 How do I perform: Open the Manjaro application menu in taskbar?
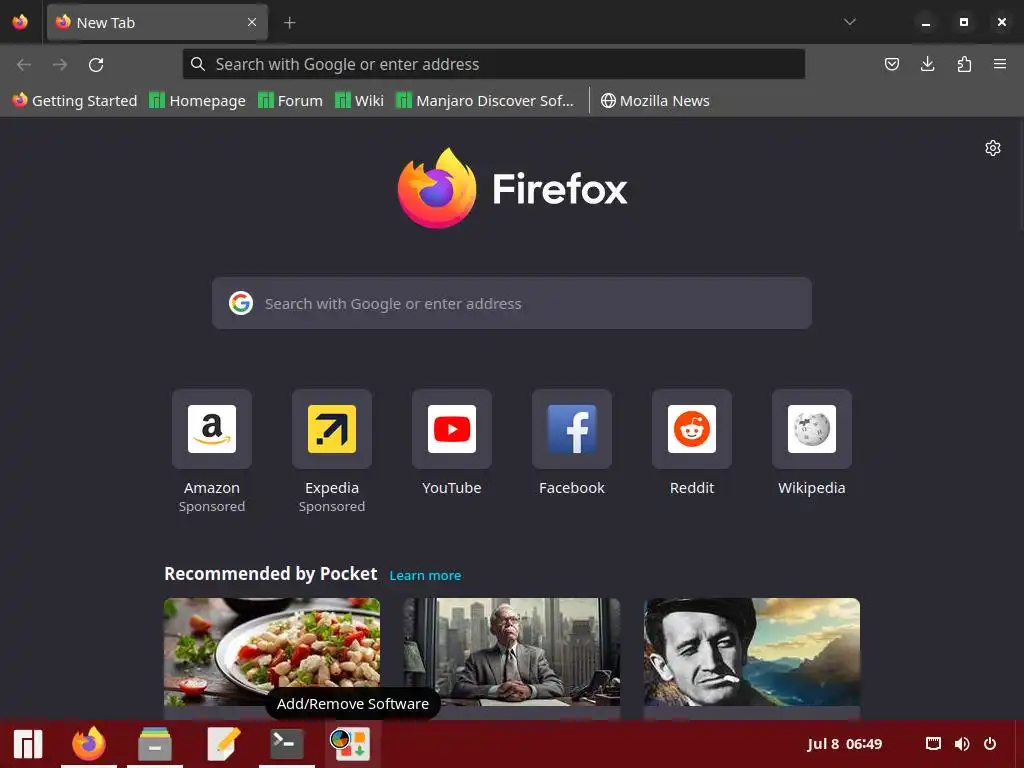(28, 744)
